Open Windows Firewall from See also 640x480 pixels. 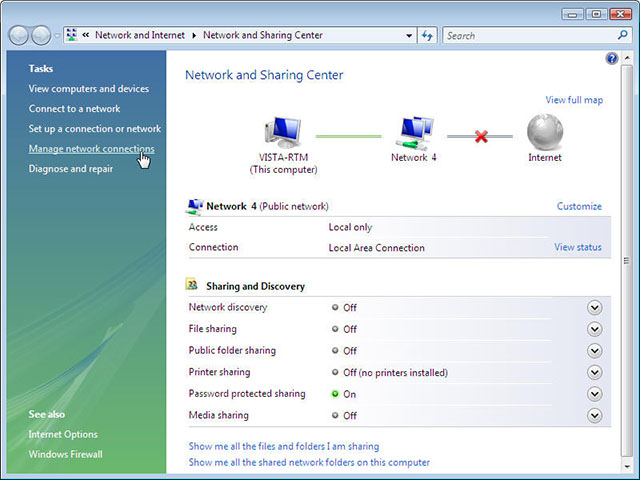(x=65, y=454)
